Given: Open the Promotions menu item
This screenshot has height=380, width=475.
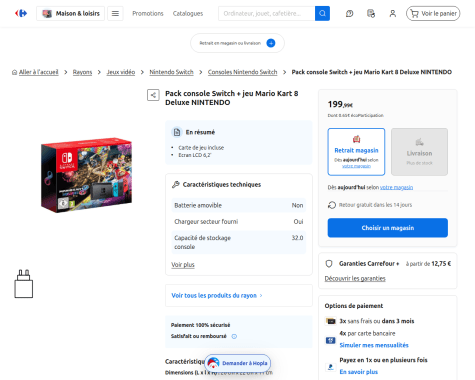Looking at the screenshot, I should coord(148,14).
